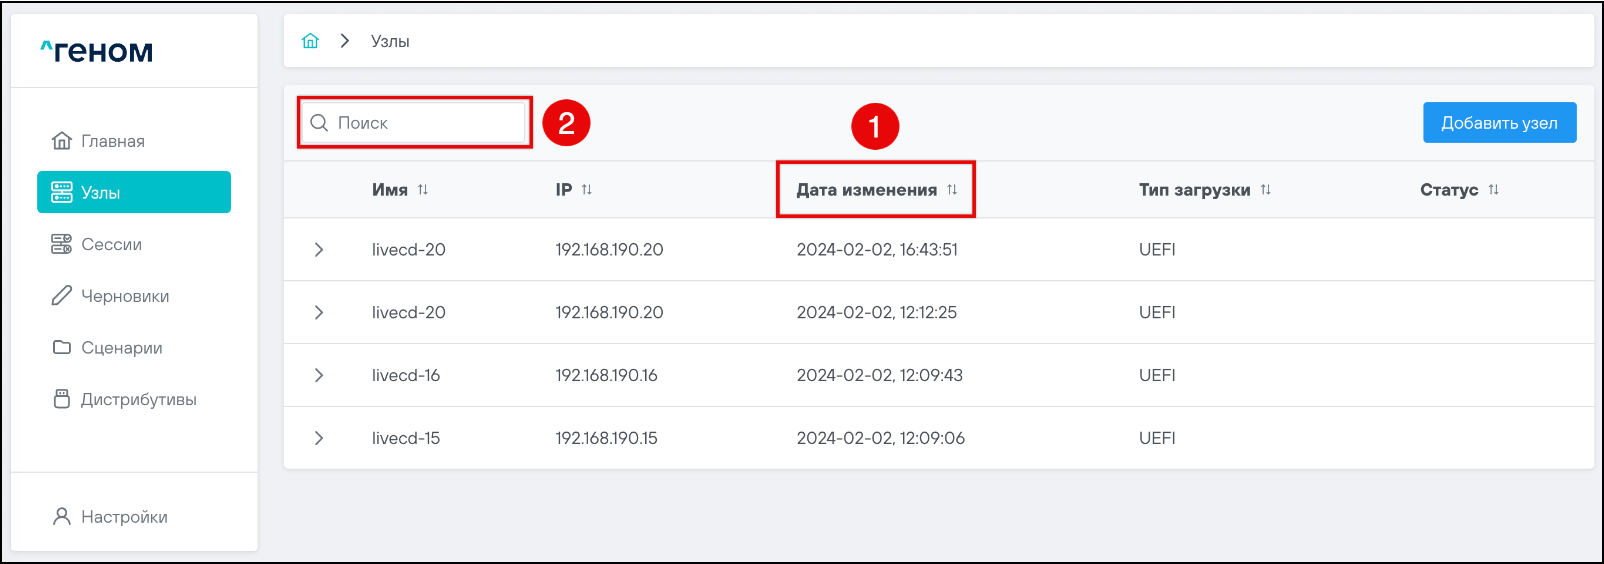
Task: Select Дистрибутивы in the sidebar
Action: 138,400
